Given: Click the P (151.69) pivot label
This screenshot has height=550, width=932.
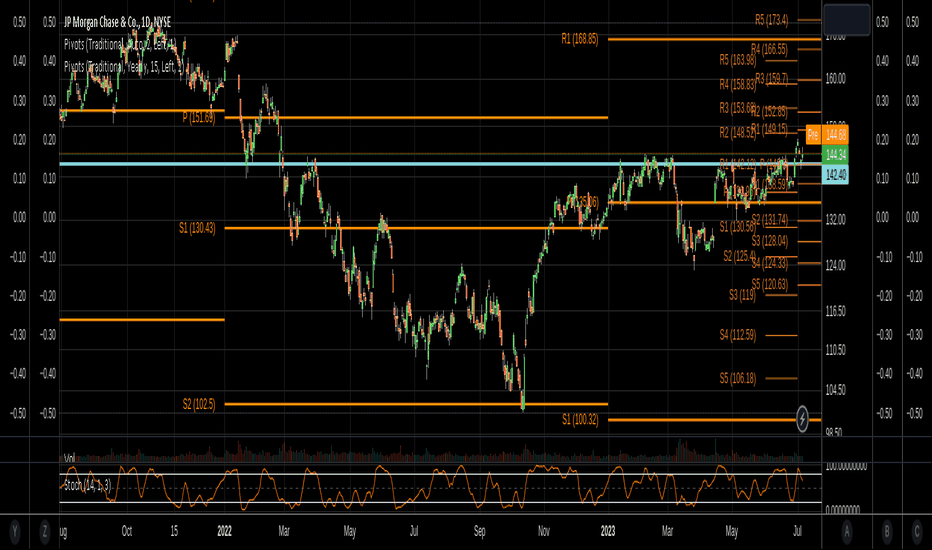Looking at the screenshot, I should (x=199, y=117).
